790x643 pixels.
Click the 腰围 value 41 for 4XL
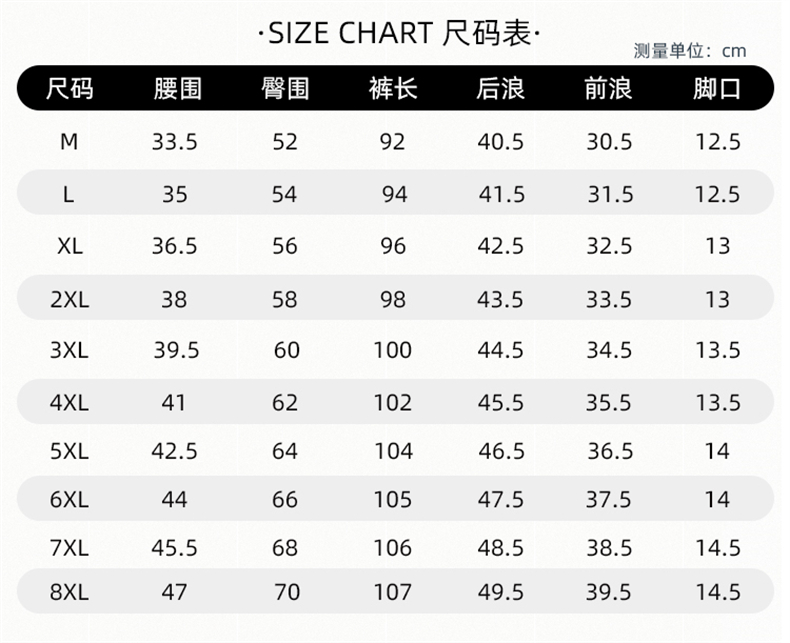(174, 403)
